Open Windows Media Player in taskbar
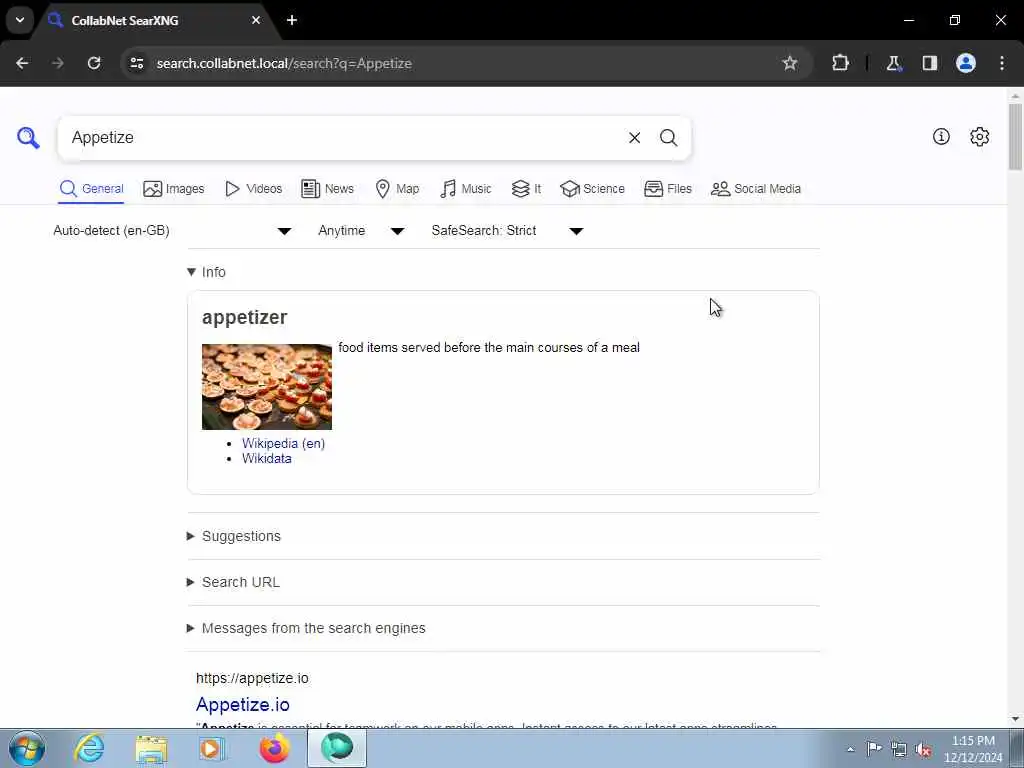Screen dimensions: 1024x768 pos(212,748)
